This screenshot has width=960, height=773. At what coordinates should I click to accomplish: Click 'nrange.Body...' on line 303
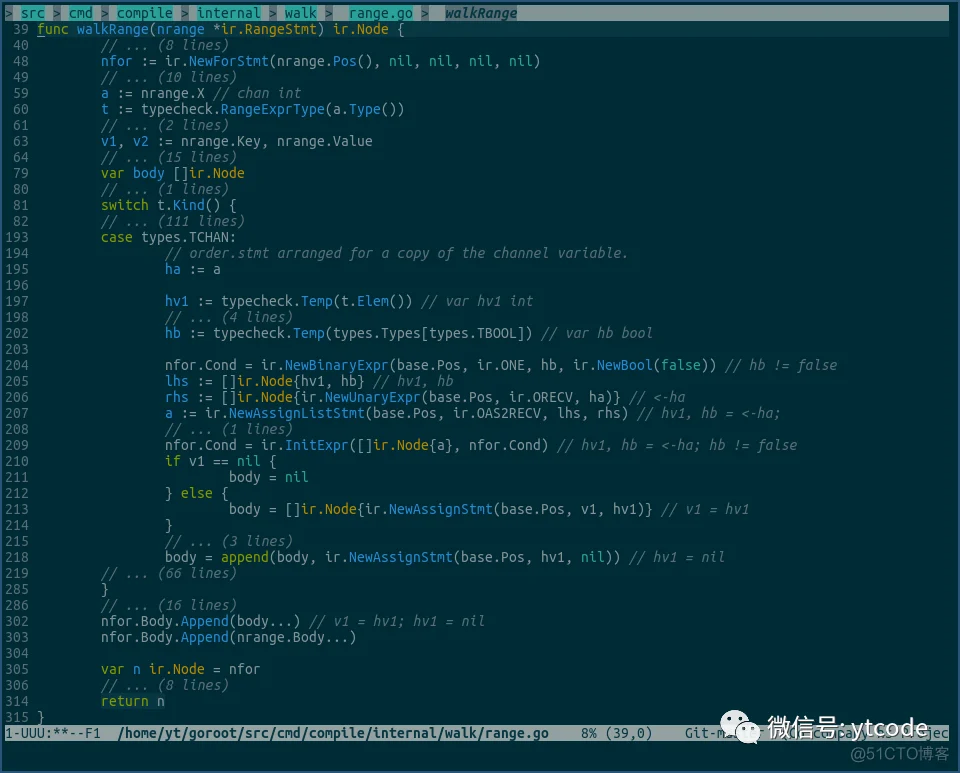[293, 637]
